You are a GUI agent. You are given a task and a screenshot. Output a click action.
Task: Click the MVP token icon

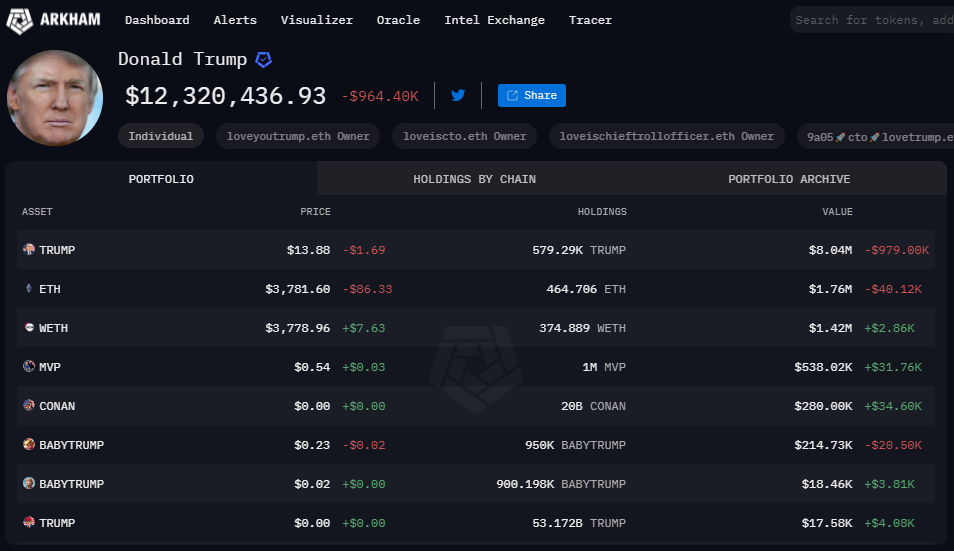point(29,367)
